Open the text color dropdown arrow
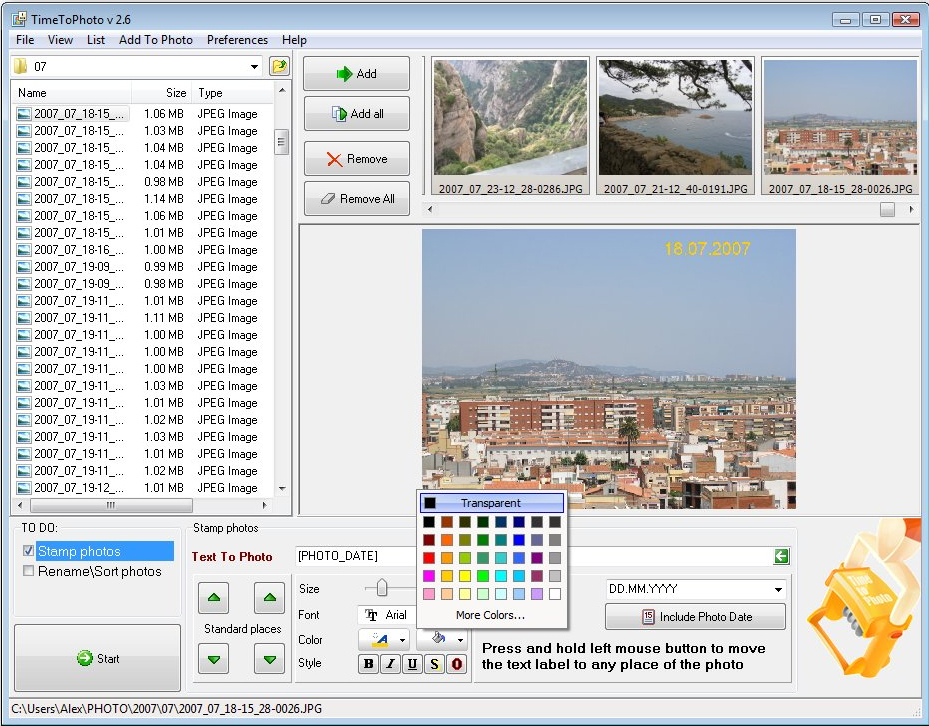 pos(403,640)
